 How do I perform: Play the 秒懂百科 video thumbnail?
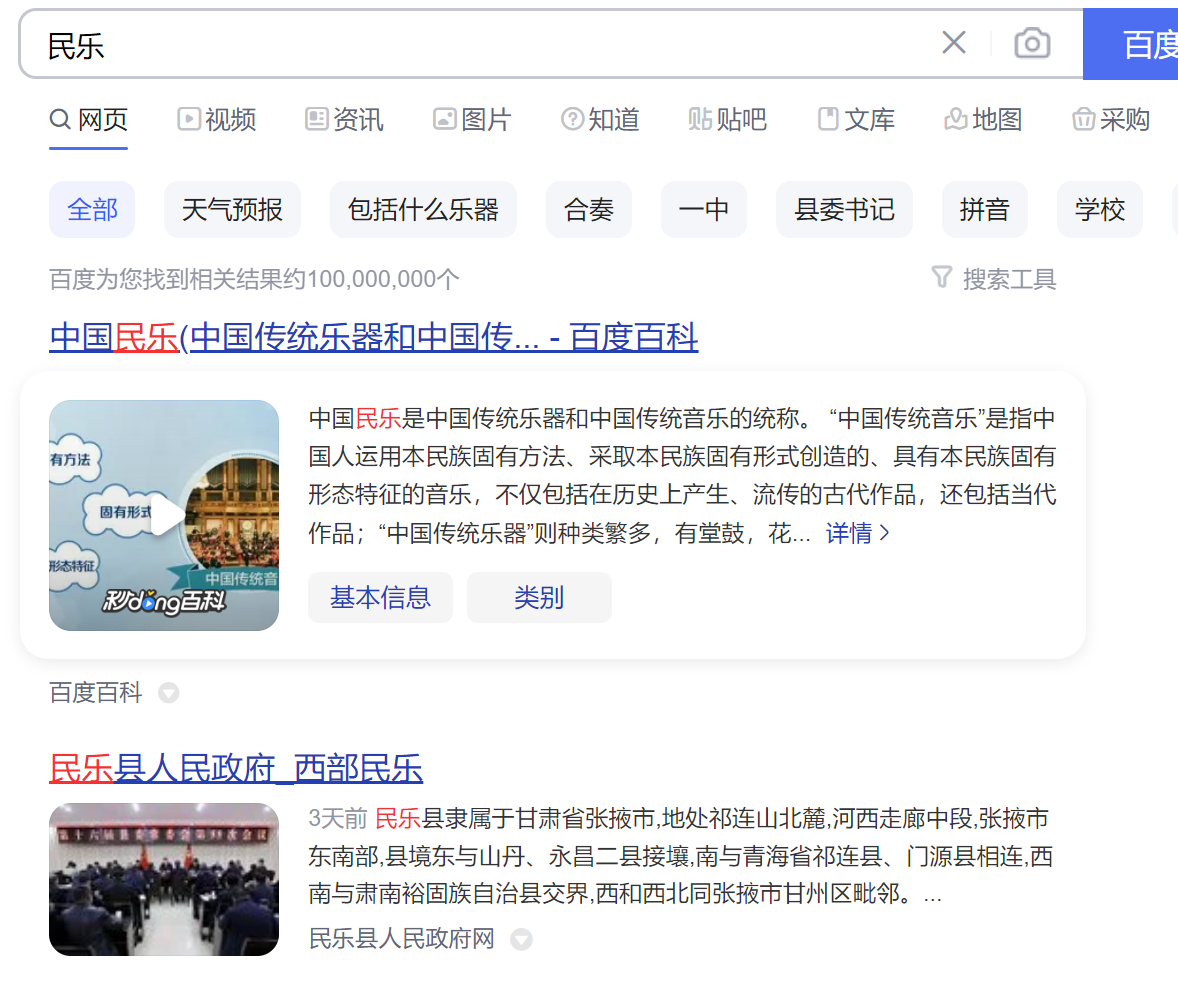(164, 515)
